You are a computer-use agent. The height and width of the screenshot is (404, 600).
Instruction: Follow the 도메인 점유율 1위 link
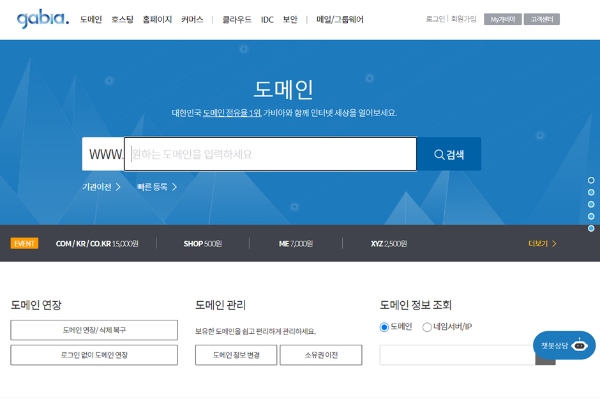pos(232,113)
